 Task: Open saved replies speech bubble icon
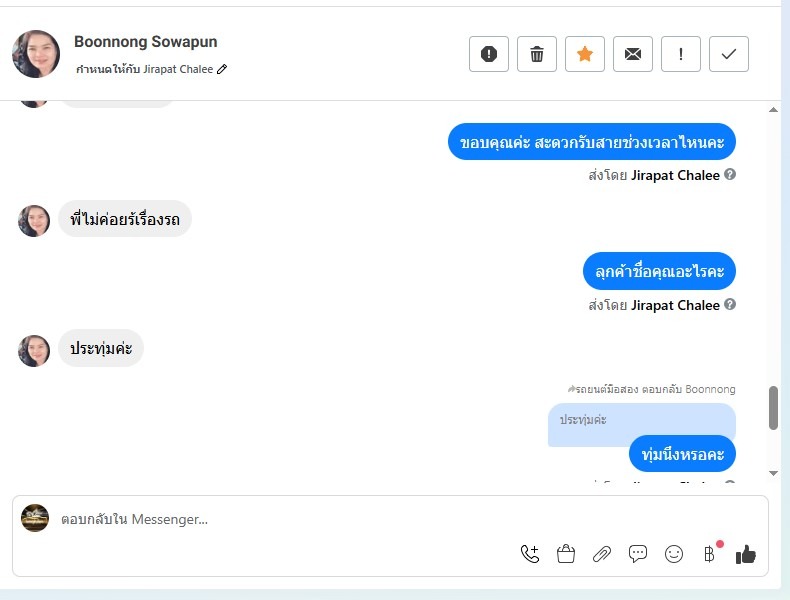[x=638, y=554]
